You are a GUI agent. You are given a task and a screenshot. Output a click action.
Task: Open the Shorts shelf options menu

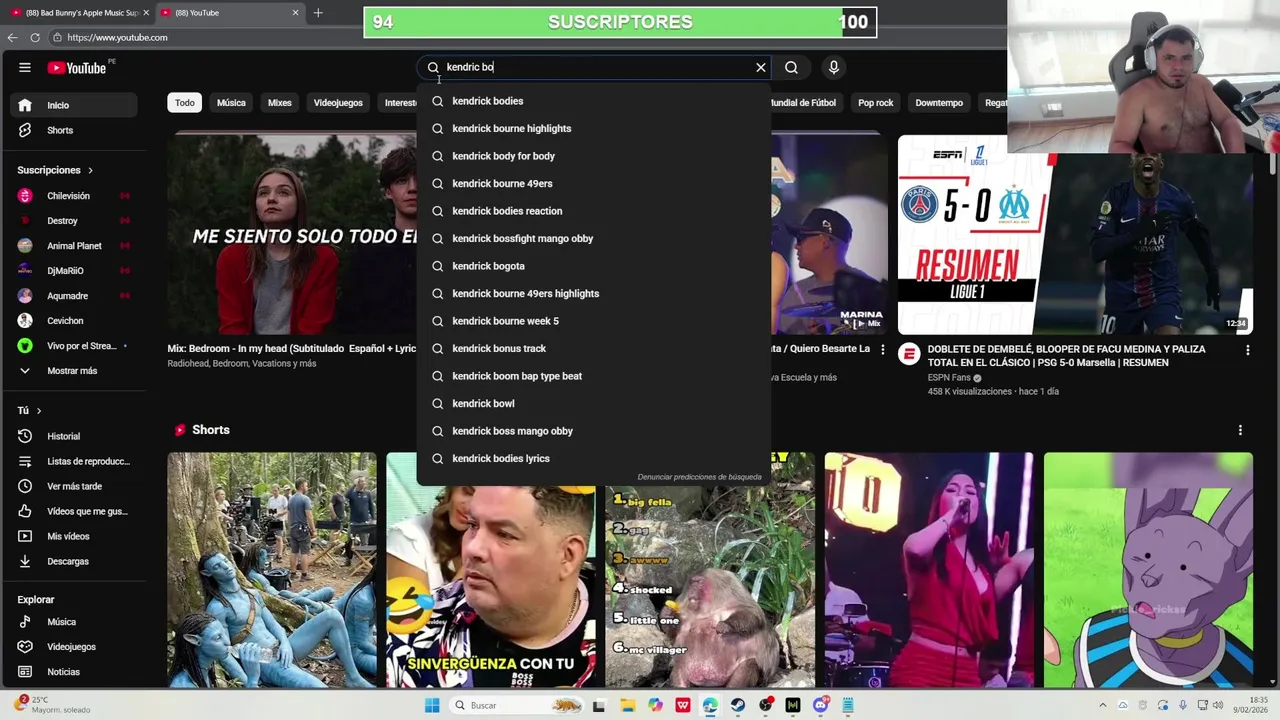(x=1240, y=430)
